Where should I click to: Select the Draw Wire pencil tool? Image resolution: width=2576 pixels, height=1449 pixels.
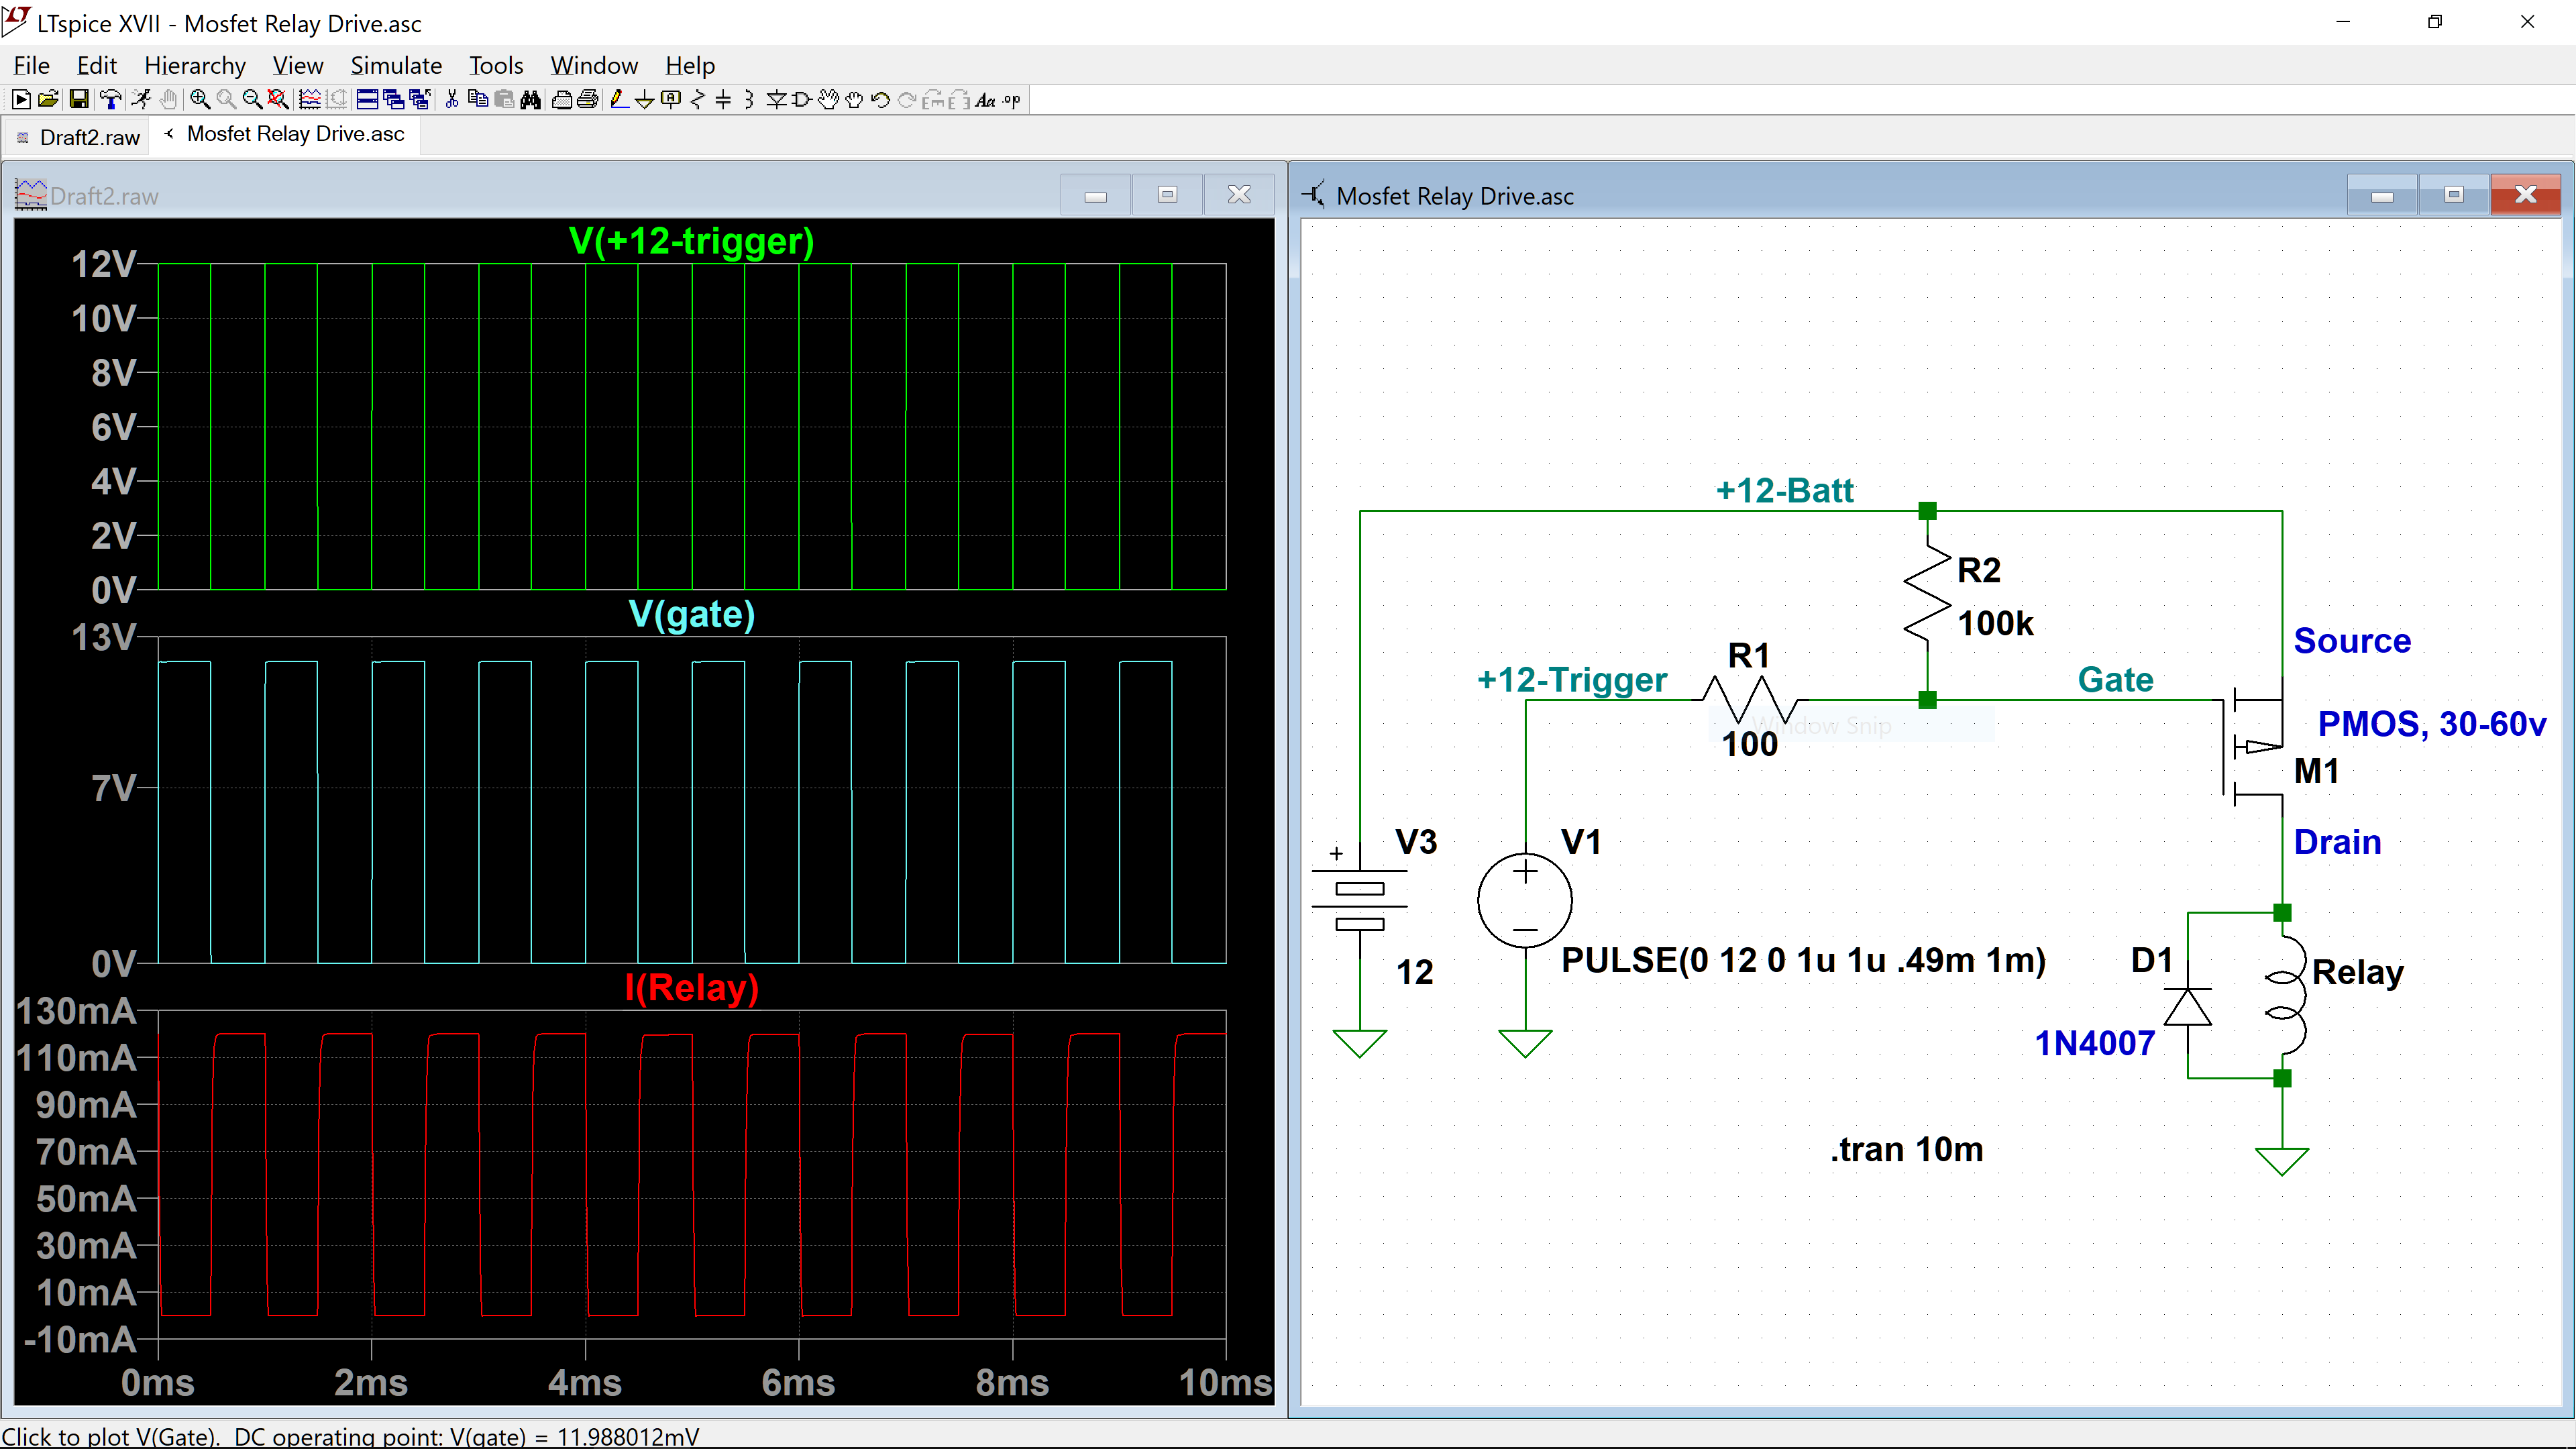[620, 100]
